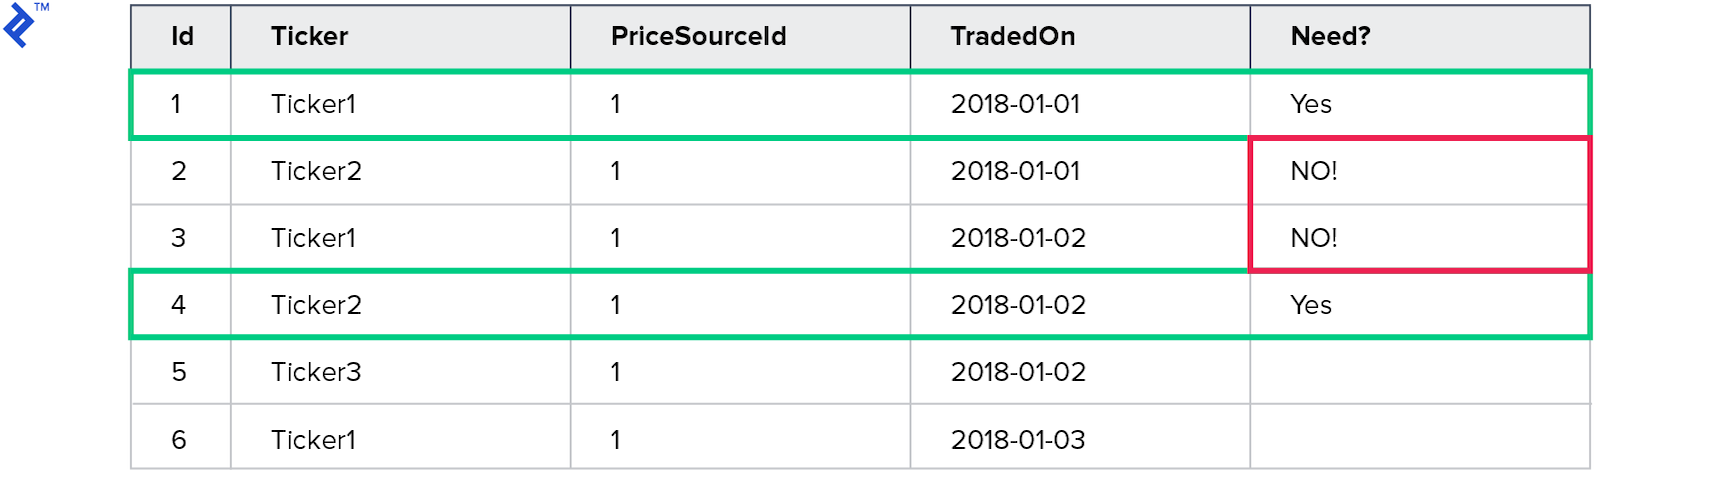Image resolution: width=1720 pixels, height=478 pixels.
Task: Click Id cell with value 2
Action: coord(179,171)
